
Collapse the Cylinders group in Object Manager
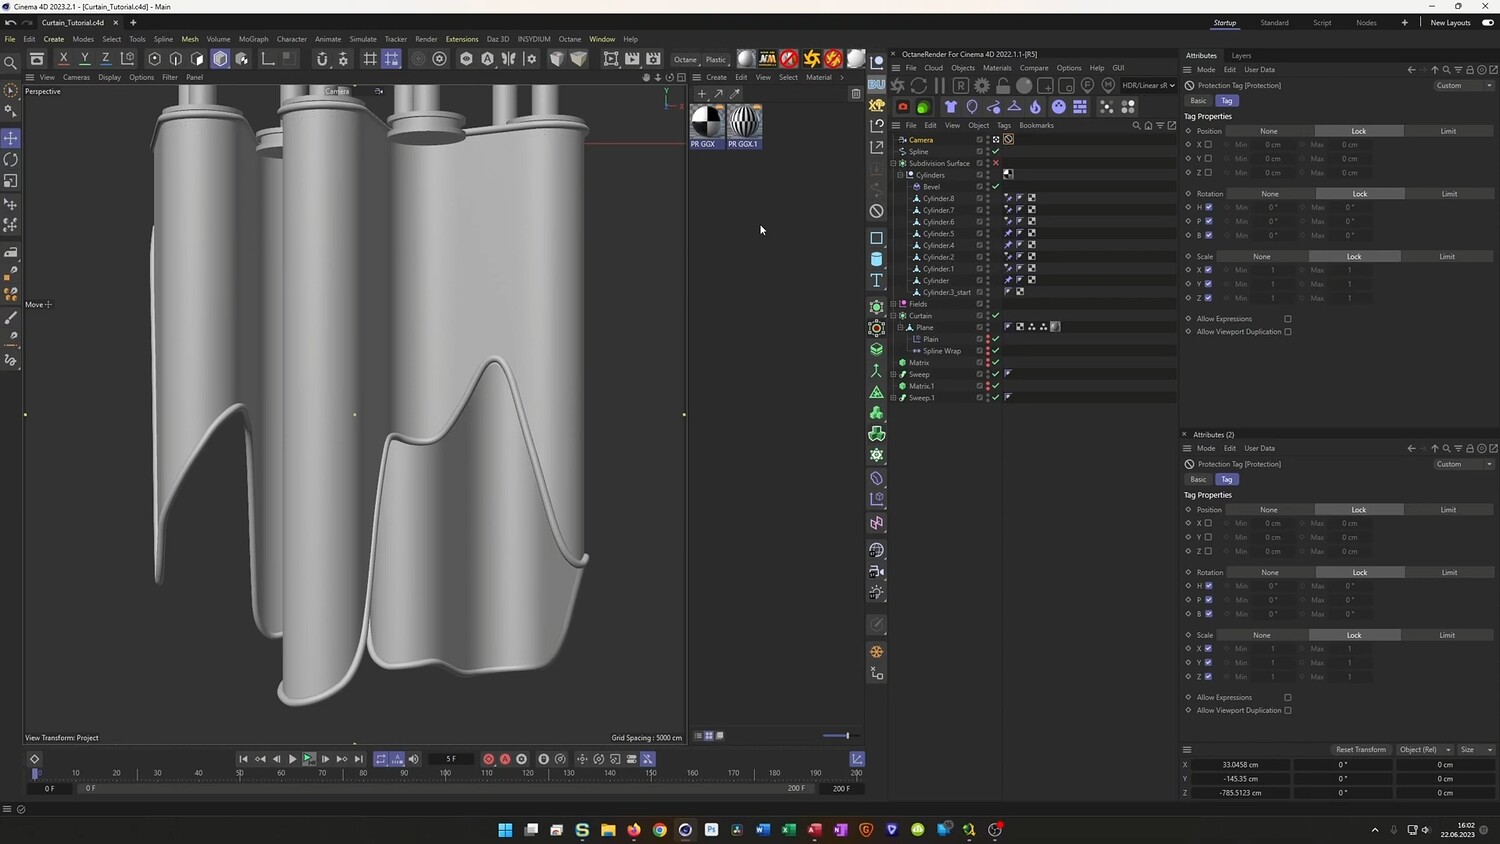click(900, 175)
